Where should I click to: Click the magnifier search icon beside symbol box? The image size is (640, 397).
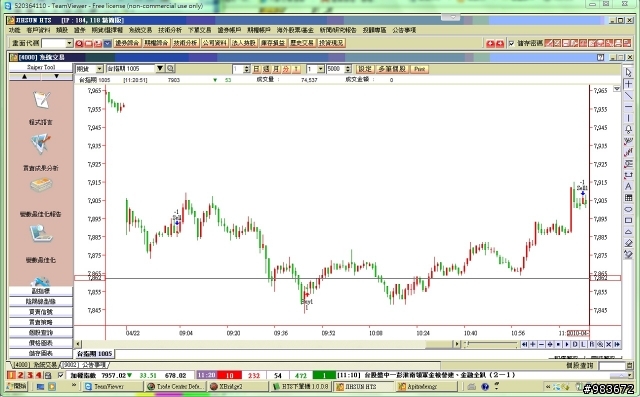point(170,69)
